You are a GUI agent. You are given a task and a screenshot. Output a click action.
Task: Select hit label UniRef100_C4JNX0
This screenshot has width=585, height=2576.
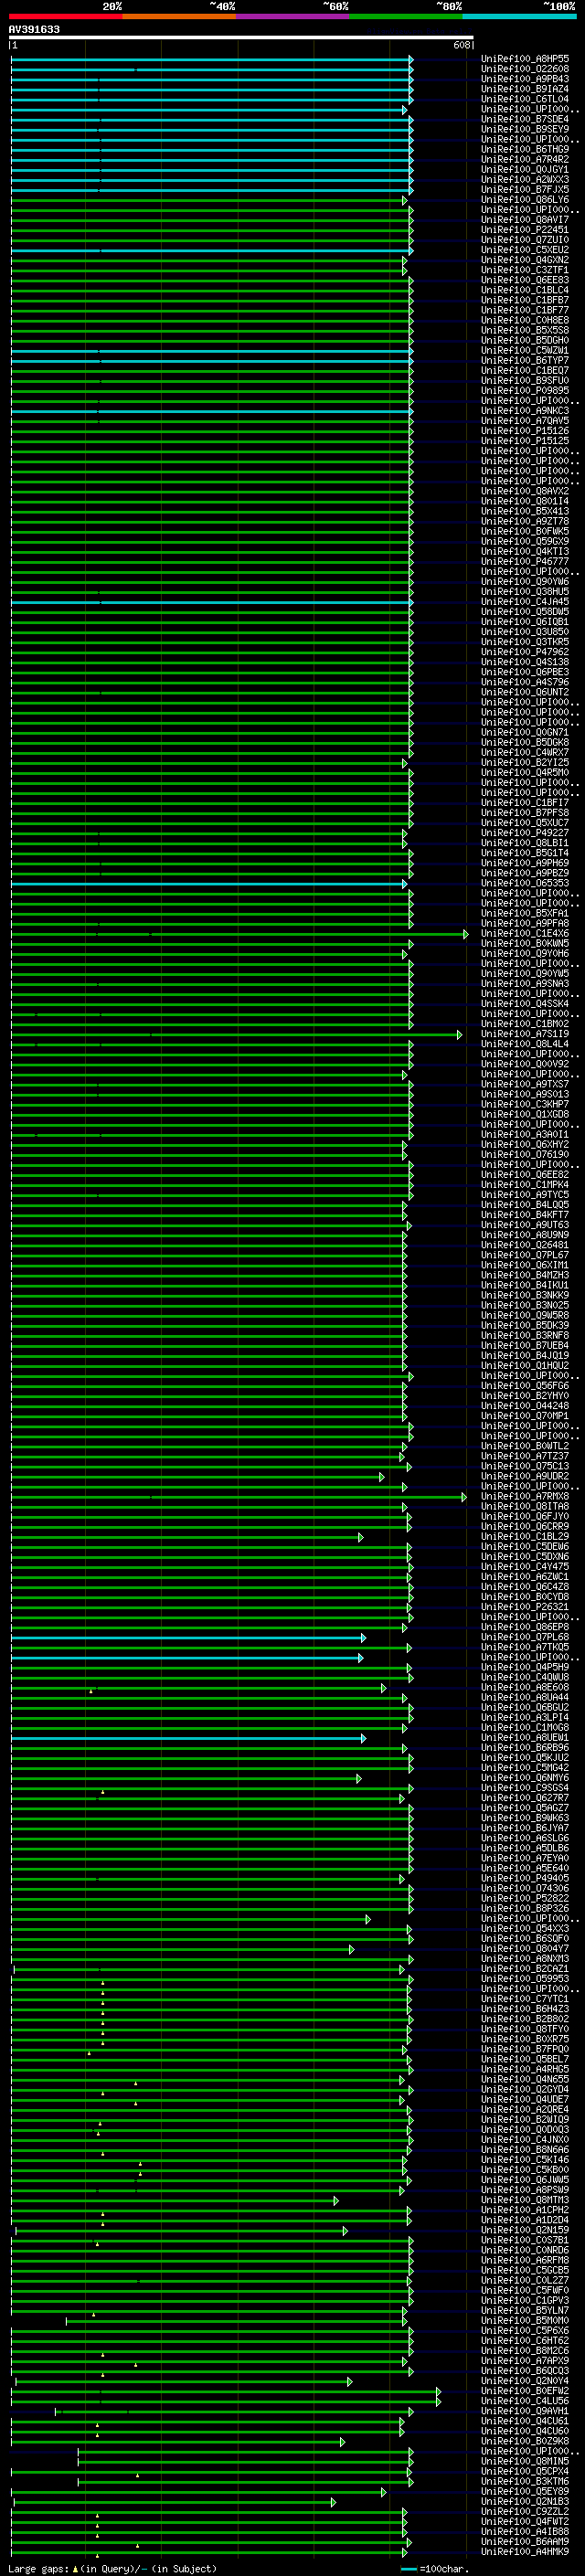525,2140
